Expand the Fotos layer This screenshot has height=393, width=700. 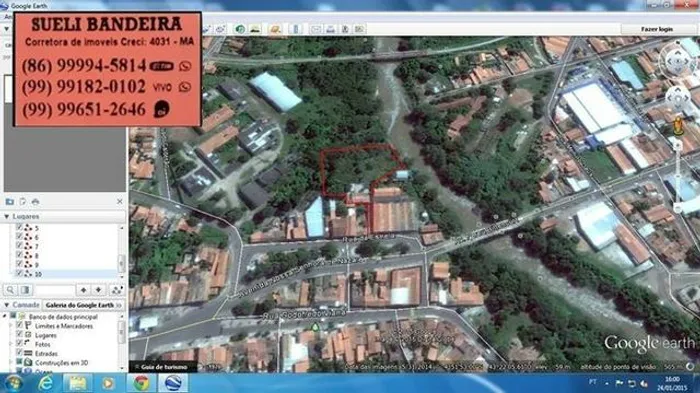coord(11,344)
